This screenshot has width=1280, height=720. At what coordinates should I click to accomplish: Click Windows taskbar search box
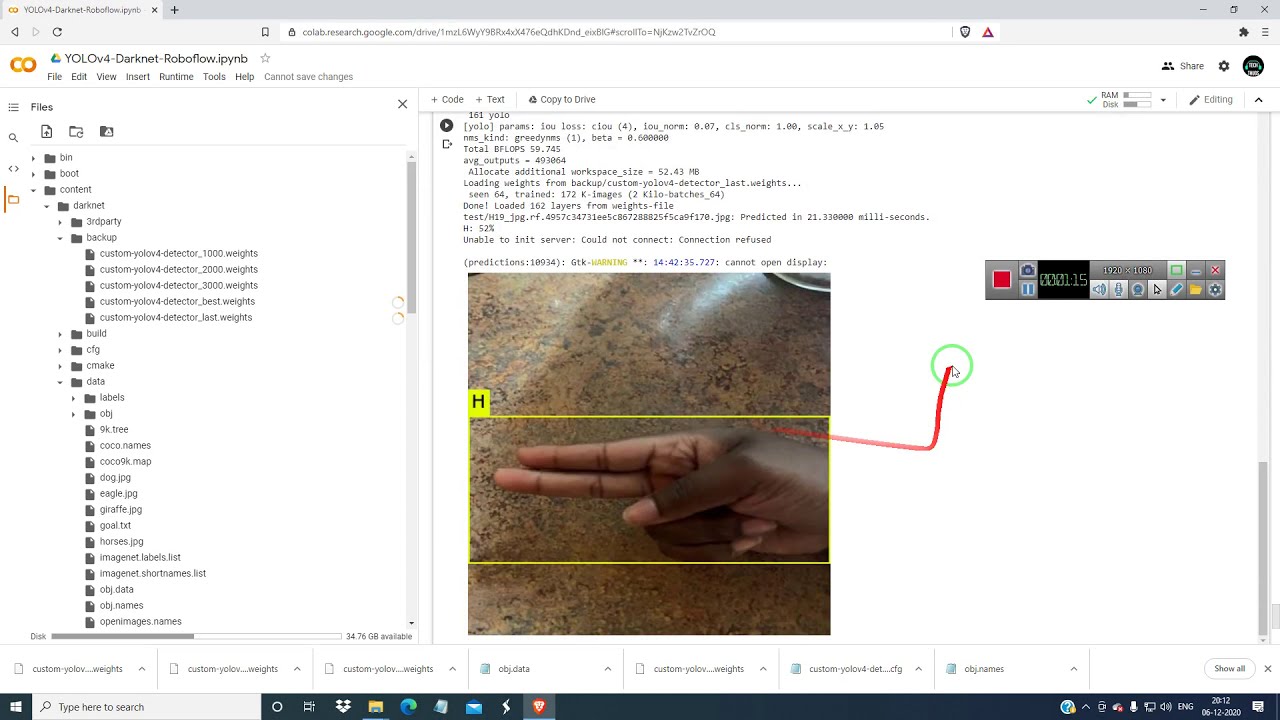click(146, 707)
